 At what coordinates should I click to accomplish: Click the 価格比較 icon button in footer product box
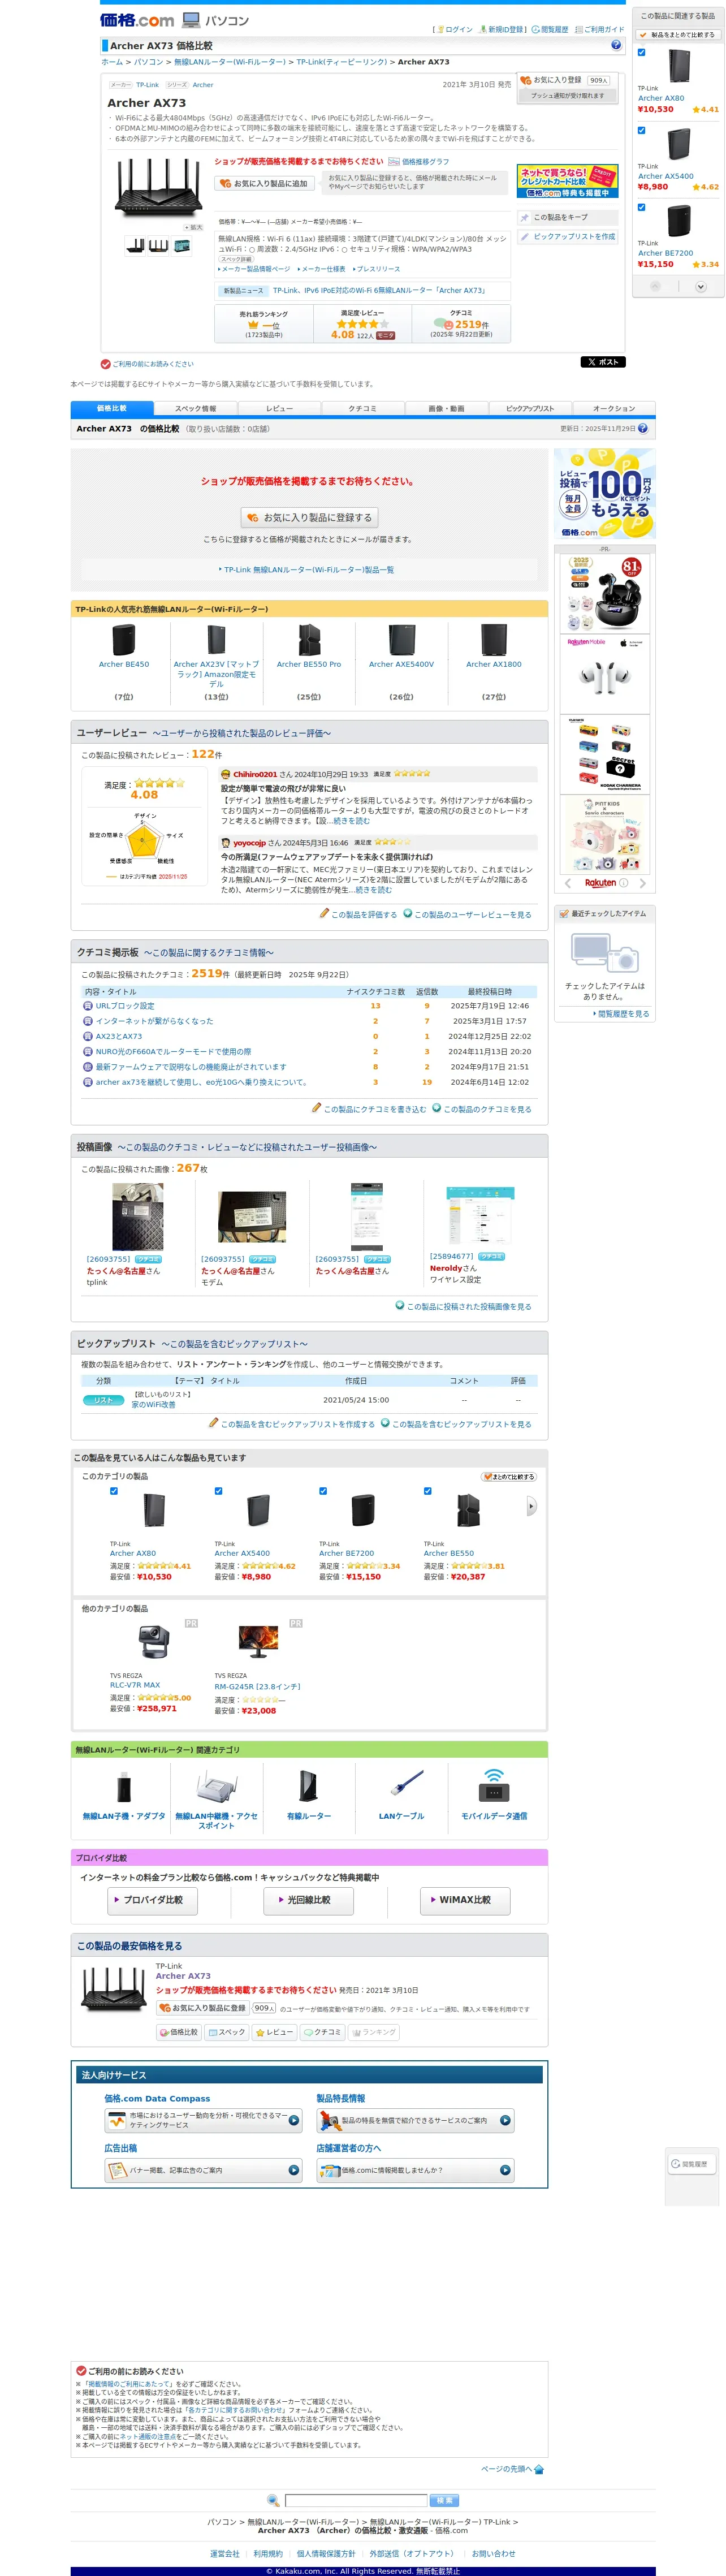click(x=179, y=2032)
